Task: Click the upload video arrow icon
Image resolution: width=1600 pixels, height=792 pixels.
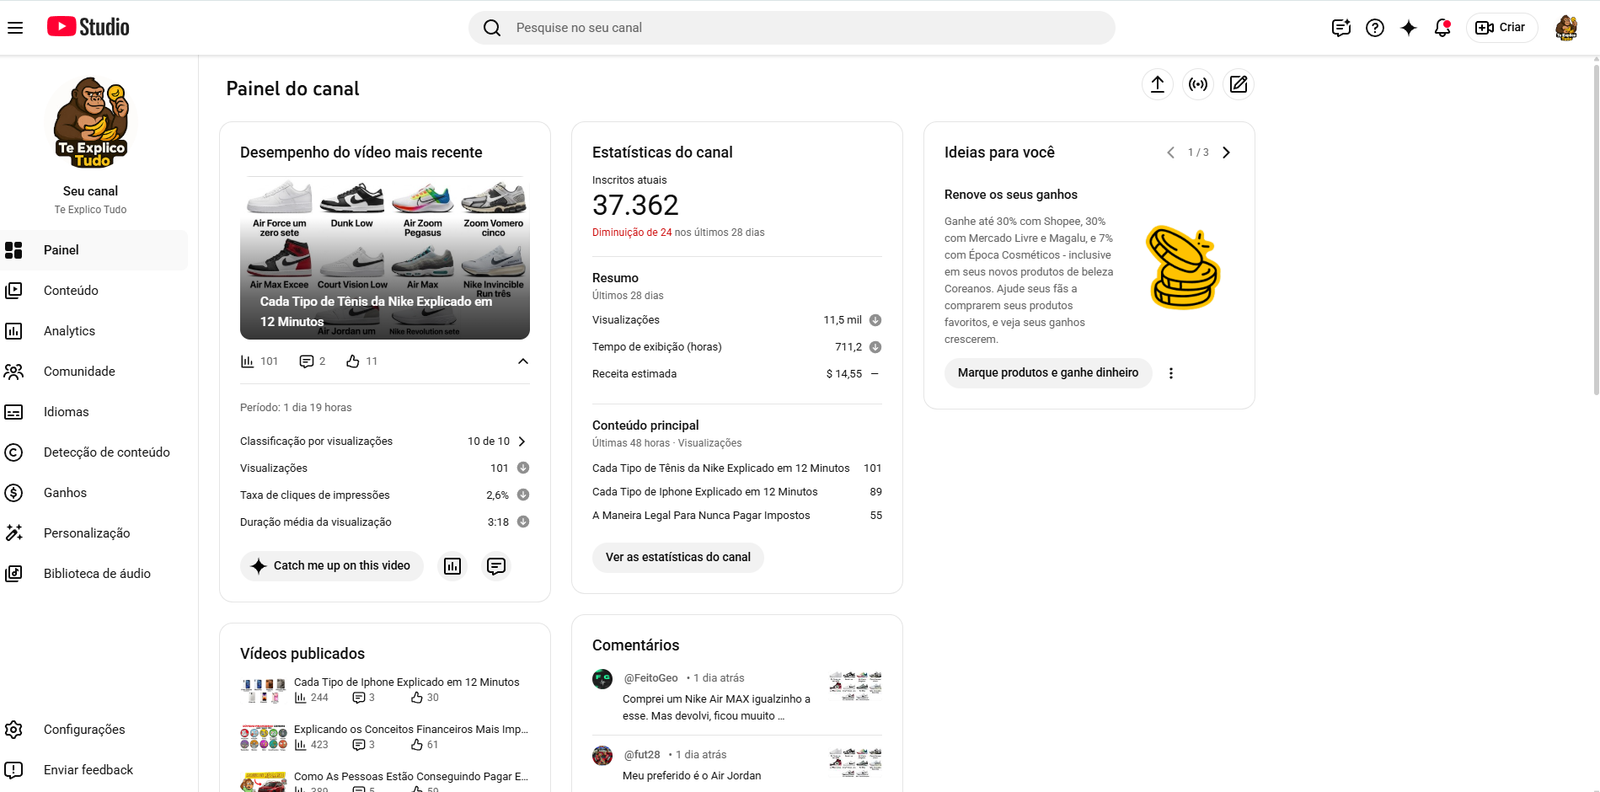Action: tap(1157, 85)
